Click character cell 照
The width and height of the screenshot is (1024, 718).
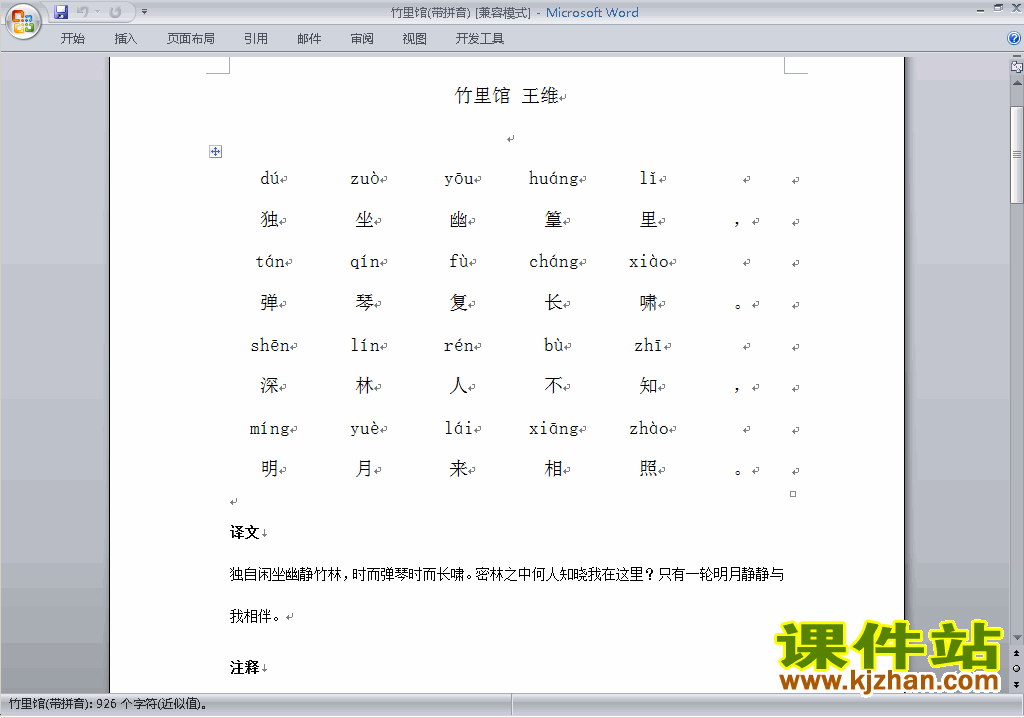pos(648,468)
